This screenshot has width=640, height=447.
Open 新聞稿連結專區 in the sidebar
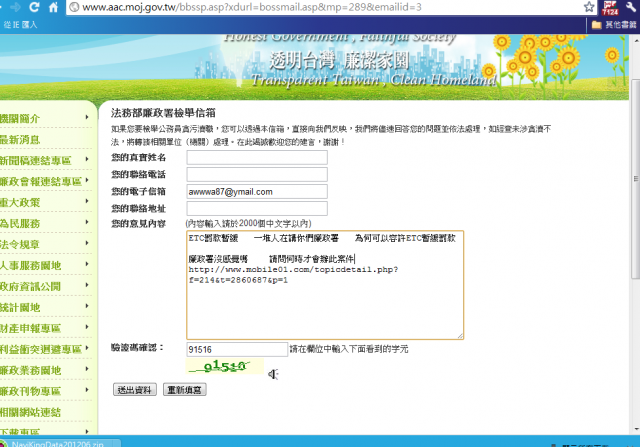coord(36,161)
